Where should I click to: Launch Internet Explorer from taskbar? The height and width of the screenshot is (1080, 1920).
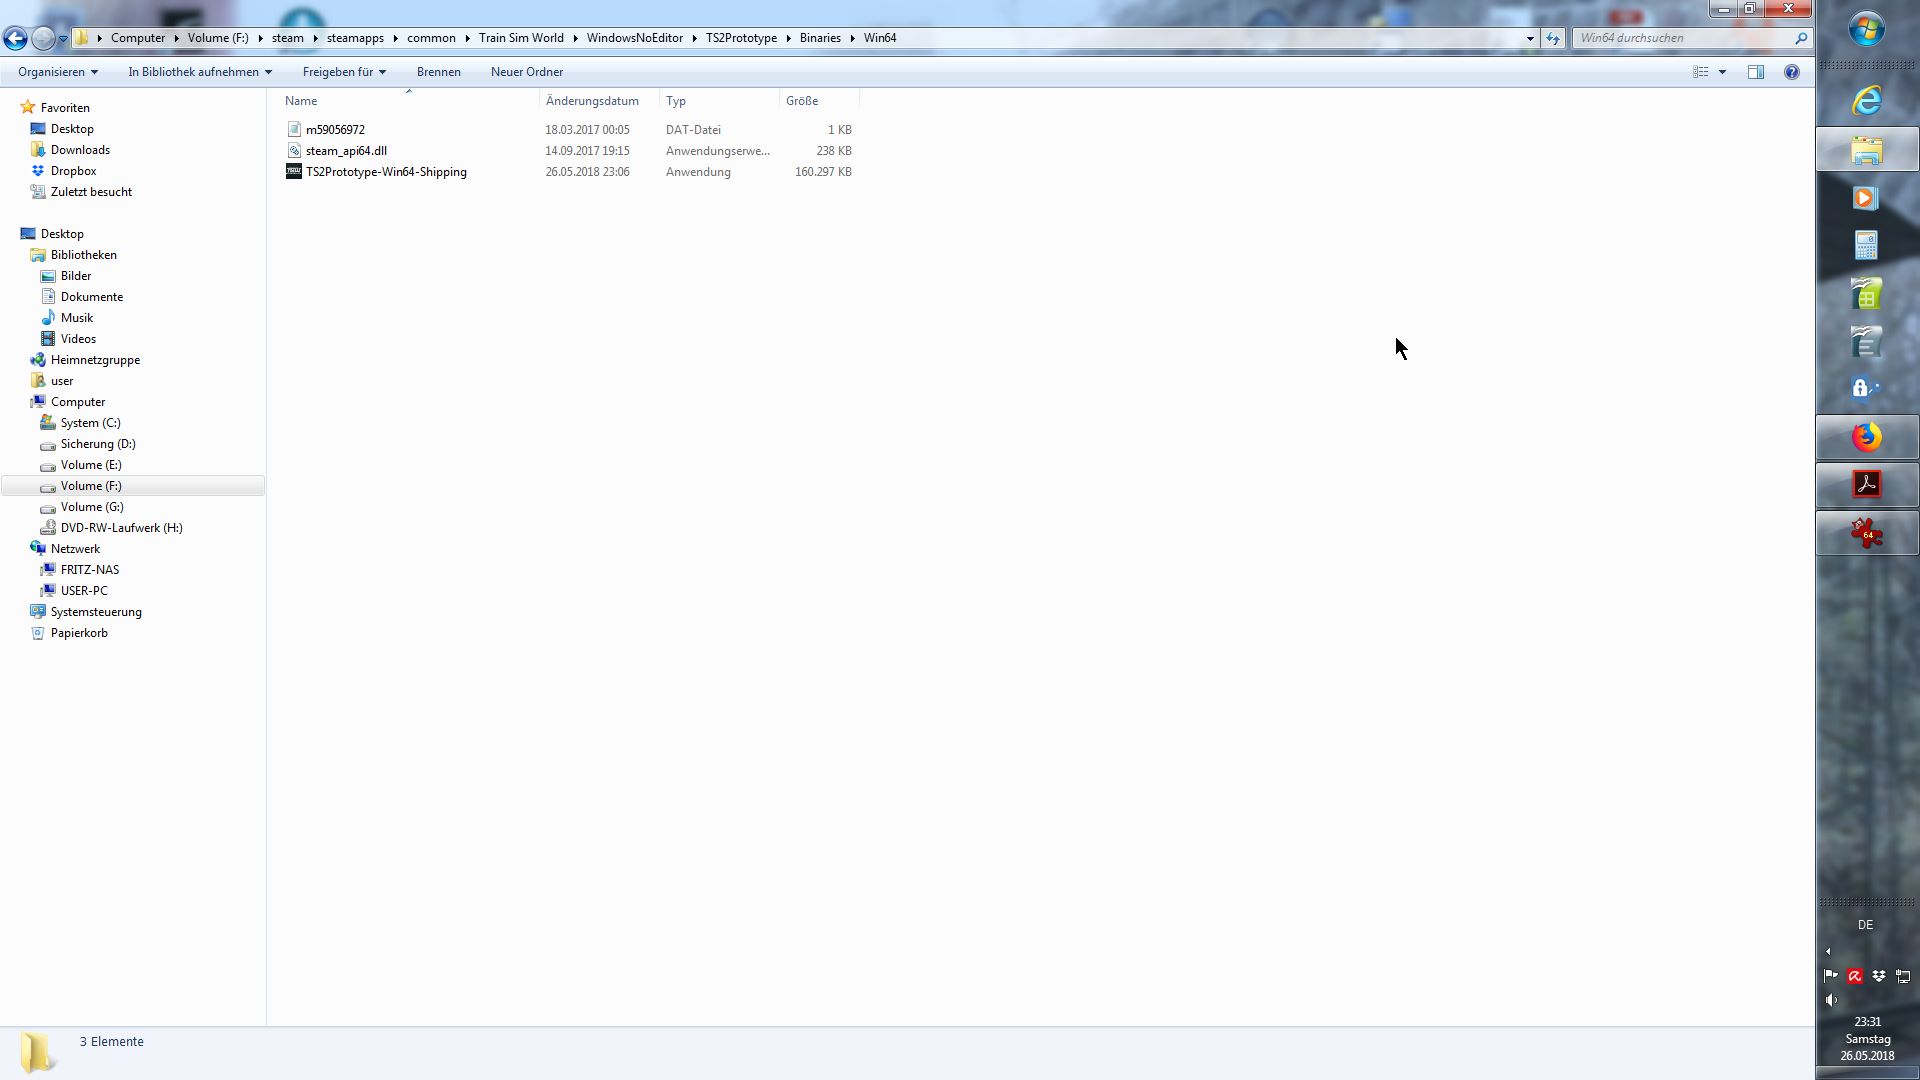click(x=1866, y=101)
